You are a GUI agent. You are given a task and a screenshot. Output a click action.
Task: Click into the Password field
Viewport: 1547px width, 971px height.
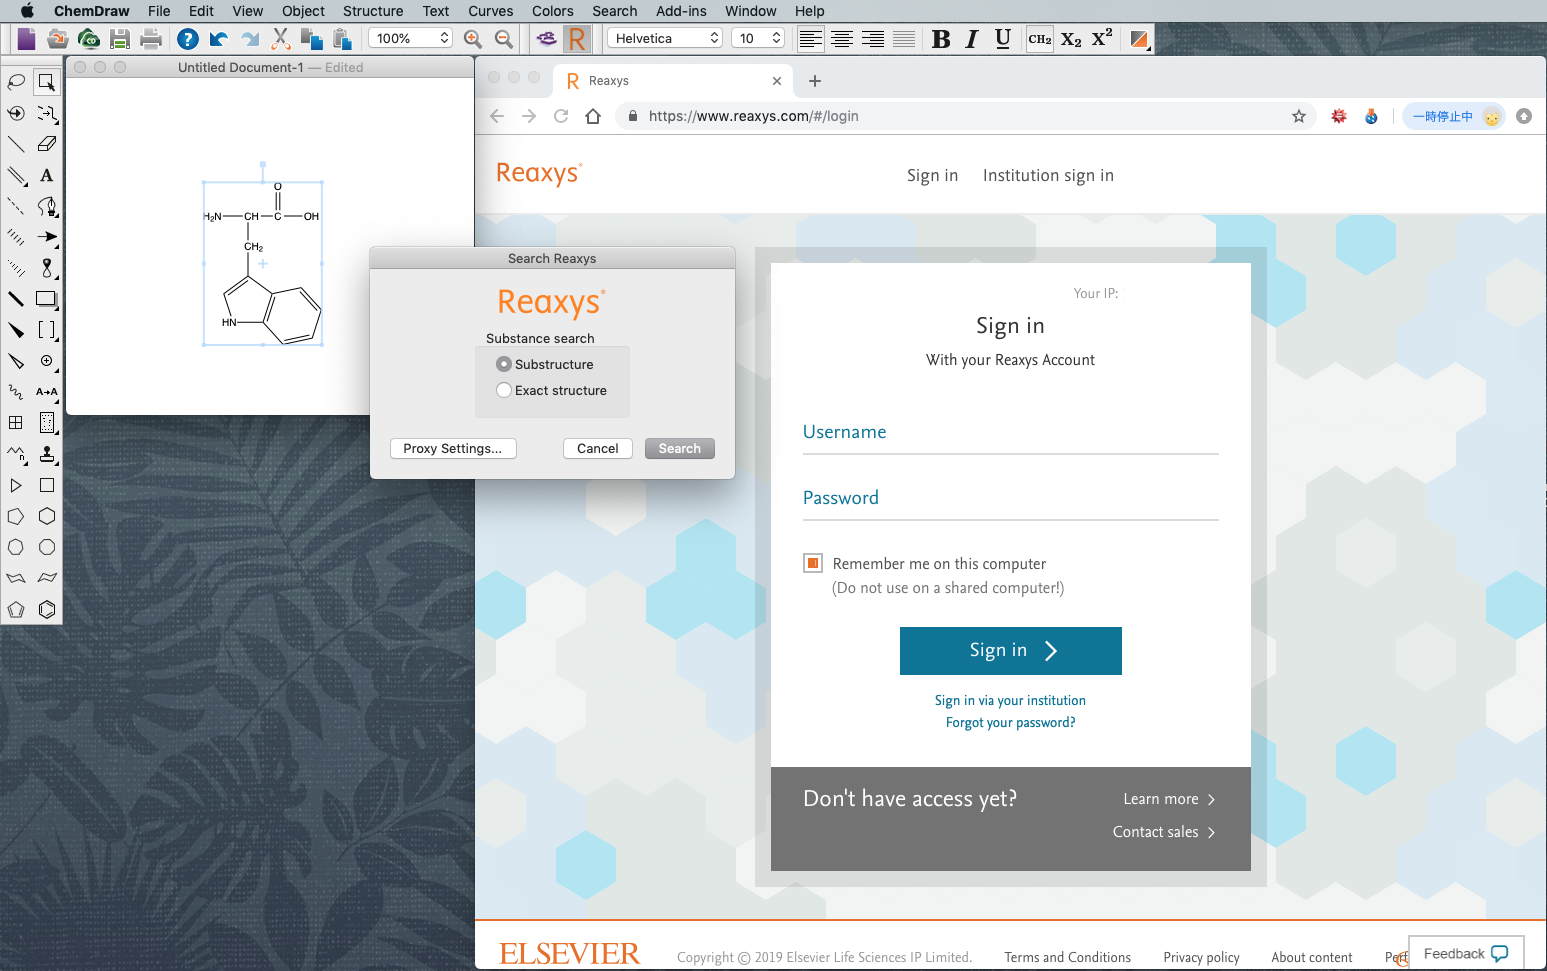[1010, 499]
